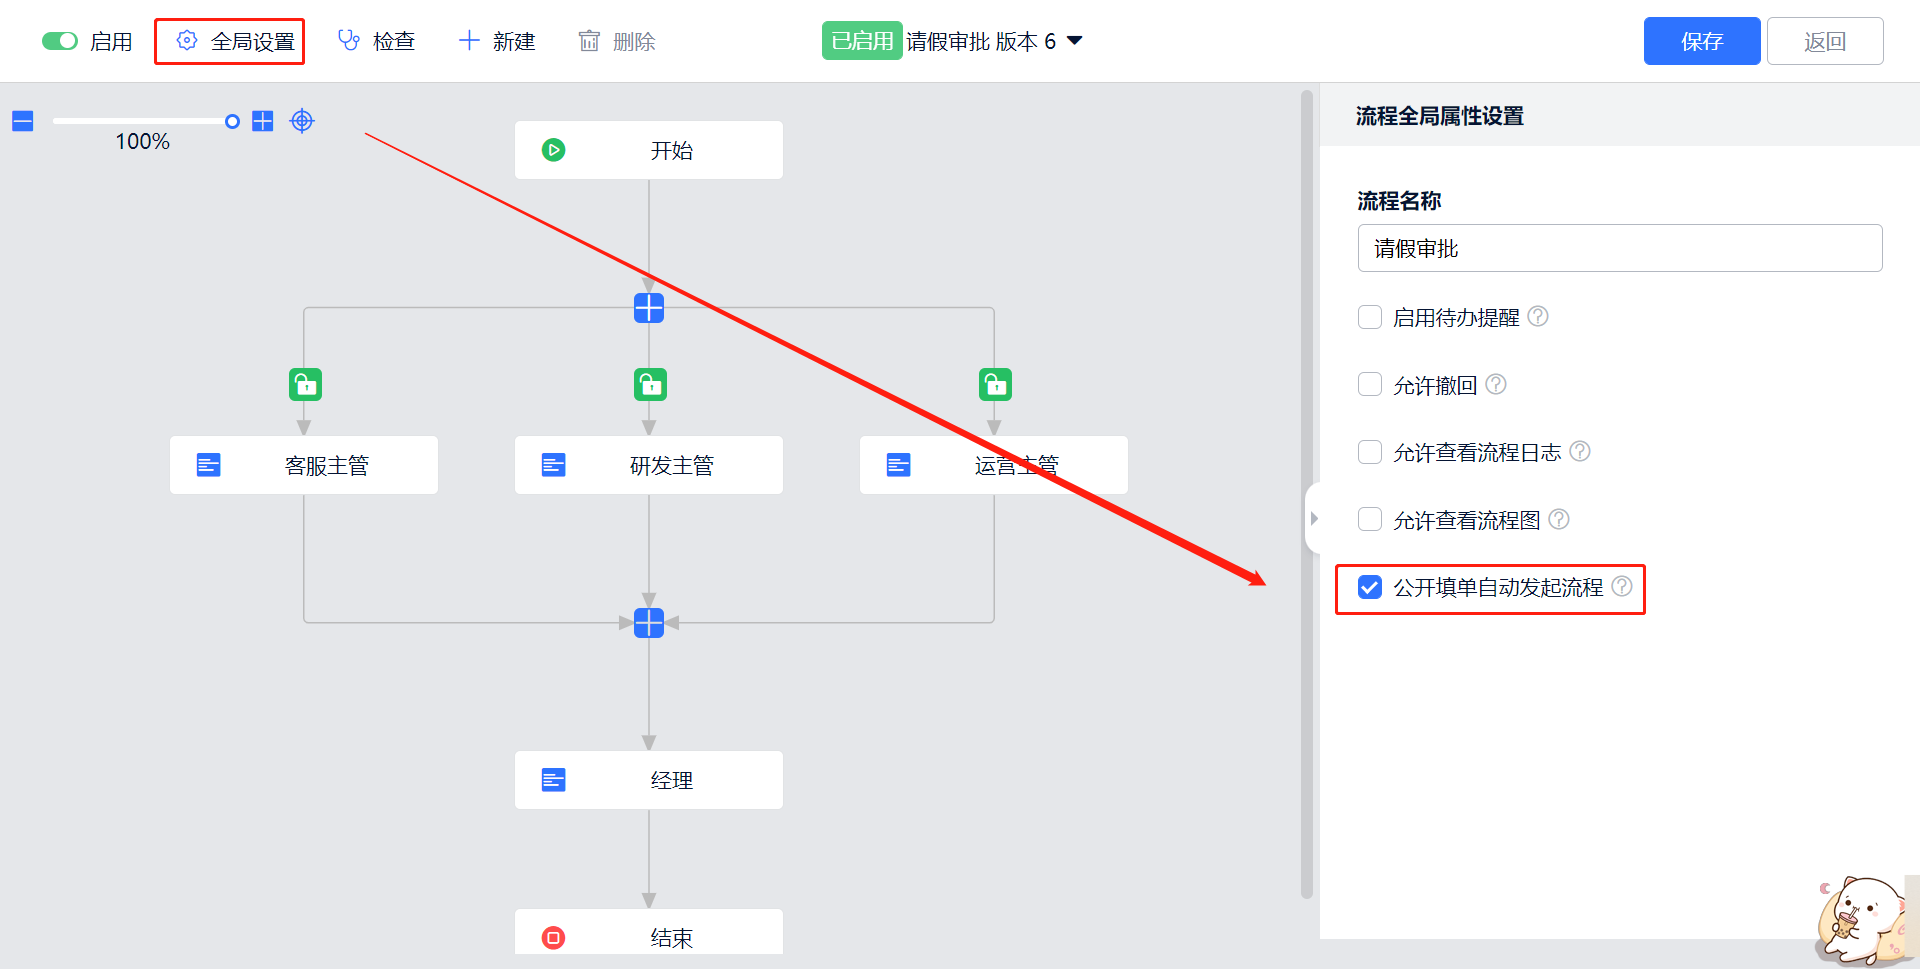Click the zoom-in plus icon

point(263,121)
